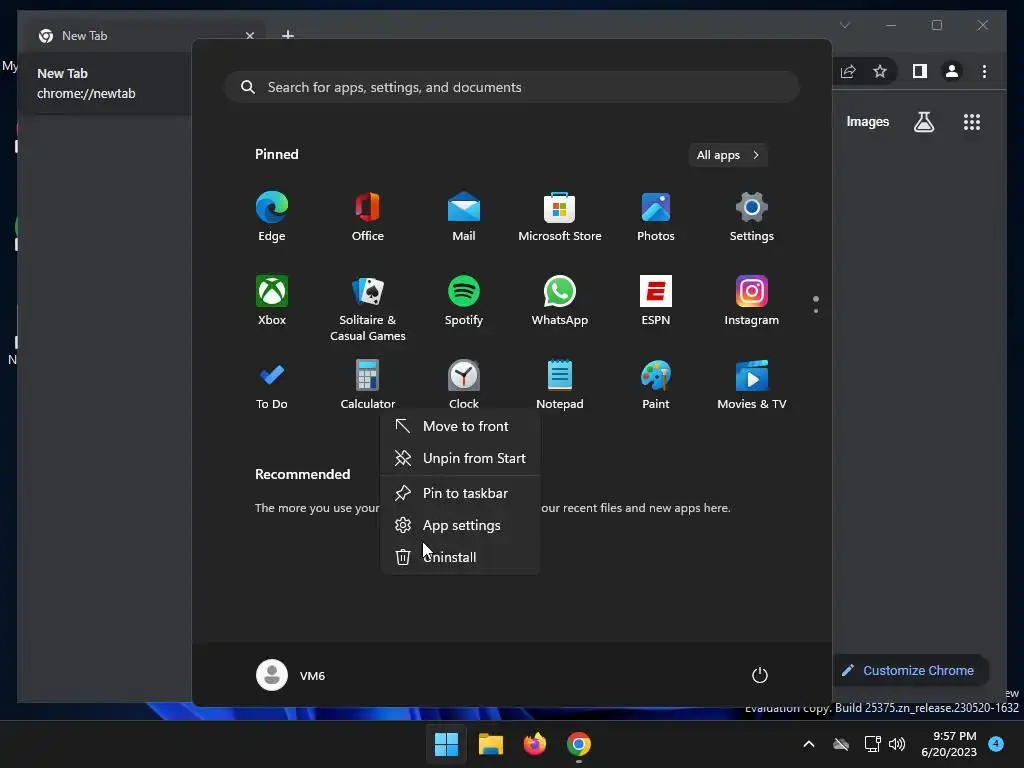
Task: Open File Explorer from the taskbar
Action: tap(490, 744)
